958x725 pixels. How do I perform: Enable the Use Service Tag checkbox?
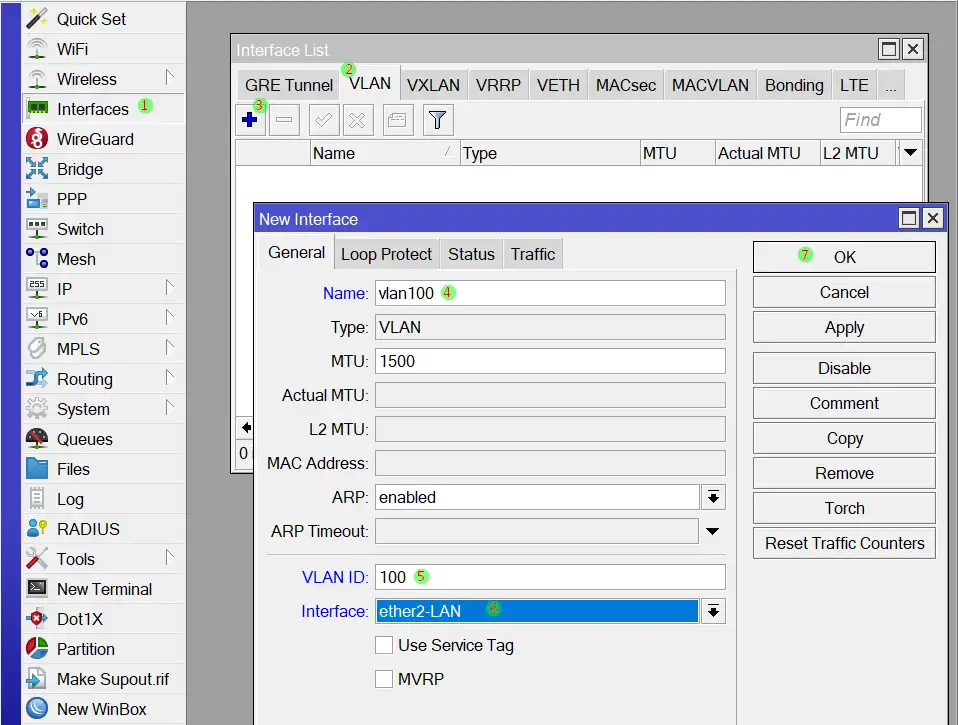point(384,645)
